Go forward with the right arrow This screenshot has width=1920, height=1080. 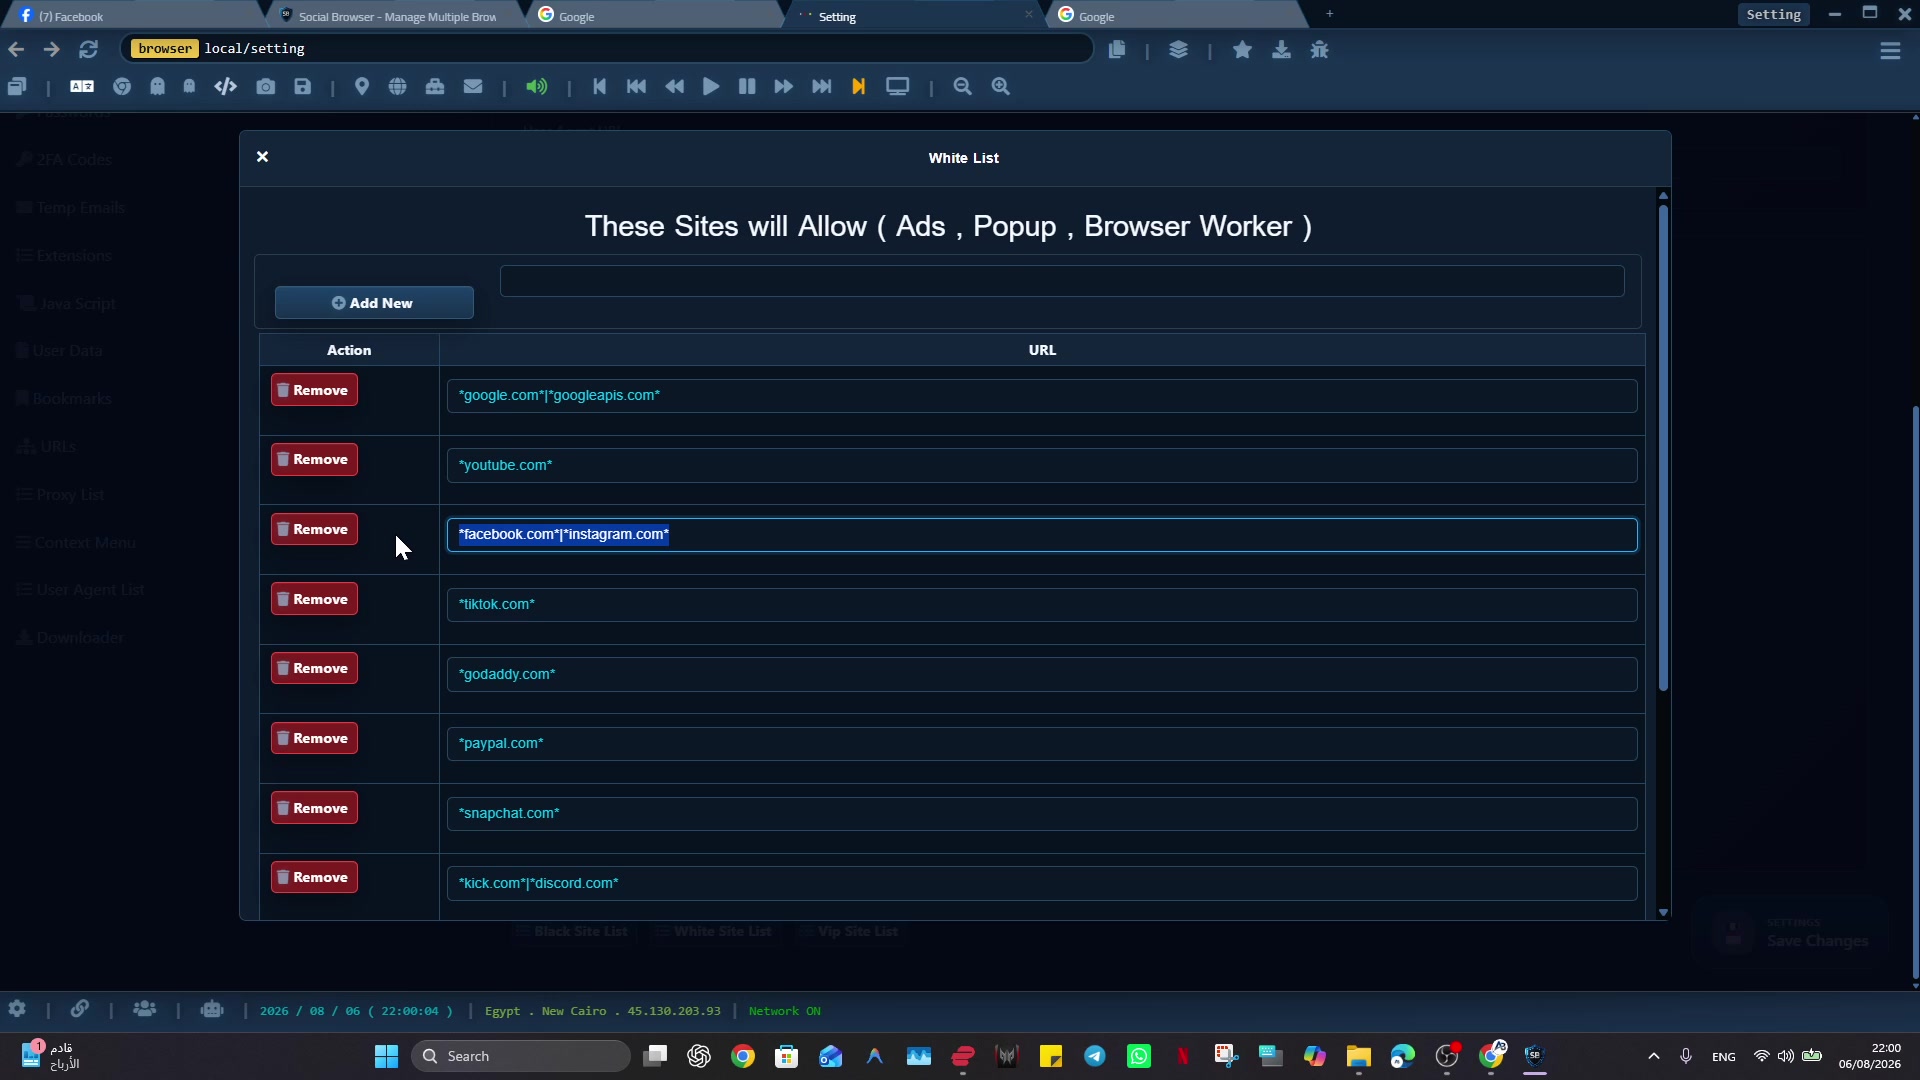point(51,49)
